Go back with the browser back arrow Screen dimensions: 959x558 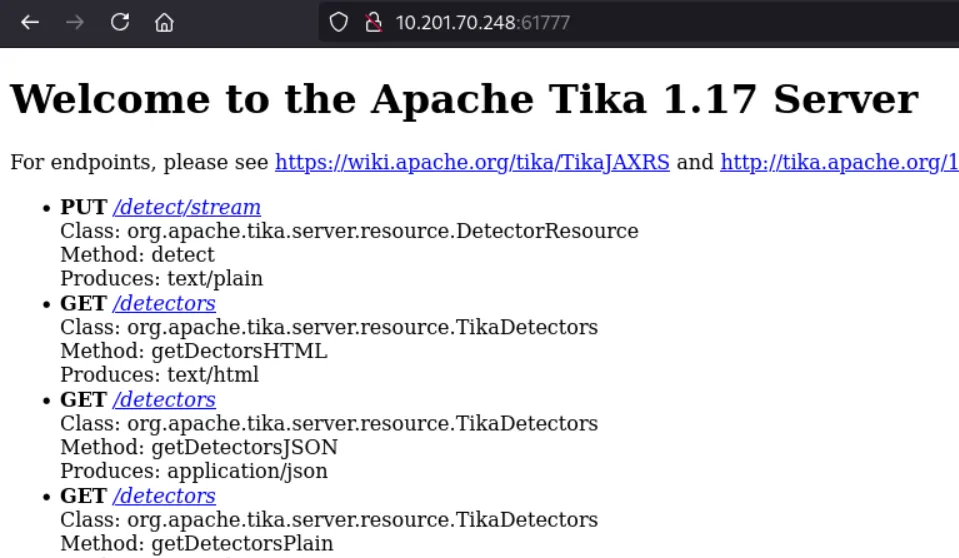pyautogui.click(x=29, y=23)
